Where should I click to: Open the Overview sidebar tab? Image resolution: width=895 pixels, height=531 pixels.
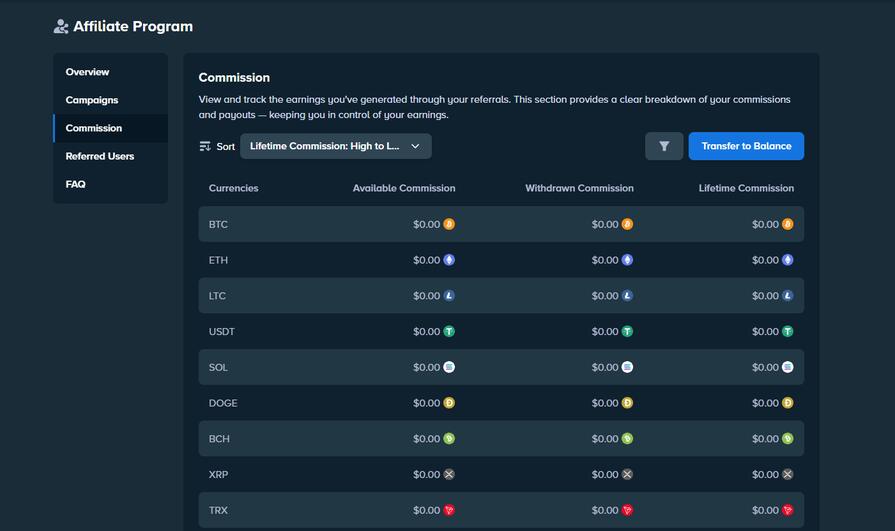coord(88,72)
